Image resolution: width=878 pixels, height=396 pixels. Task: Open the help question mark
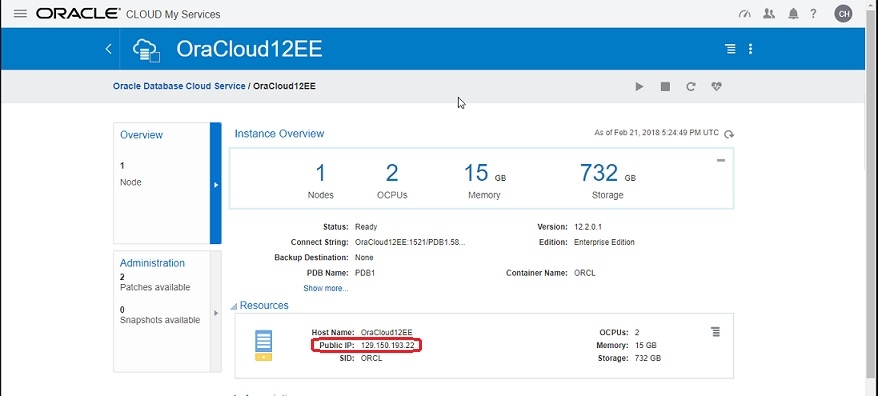coord(814,14)
